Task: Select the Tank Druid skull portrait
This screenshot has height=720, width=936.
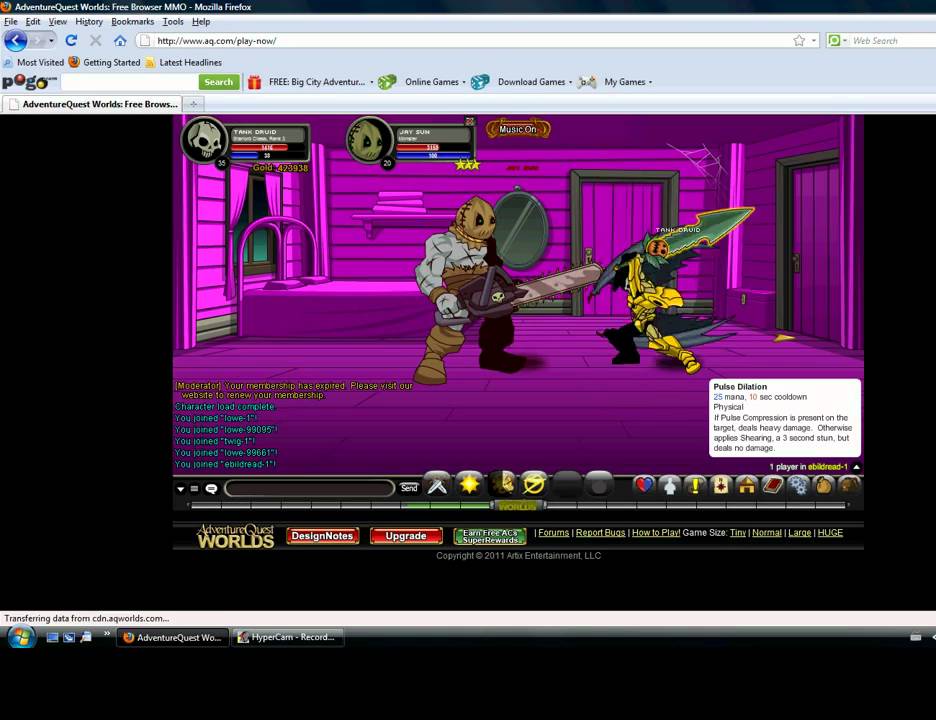Action: click(x=205, y=139)
